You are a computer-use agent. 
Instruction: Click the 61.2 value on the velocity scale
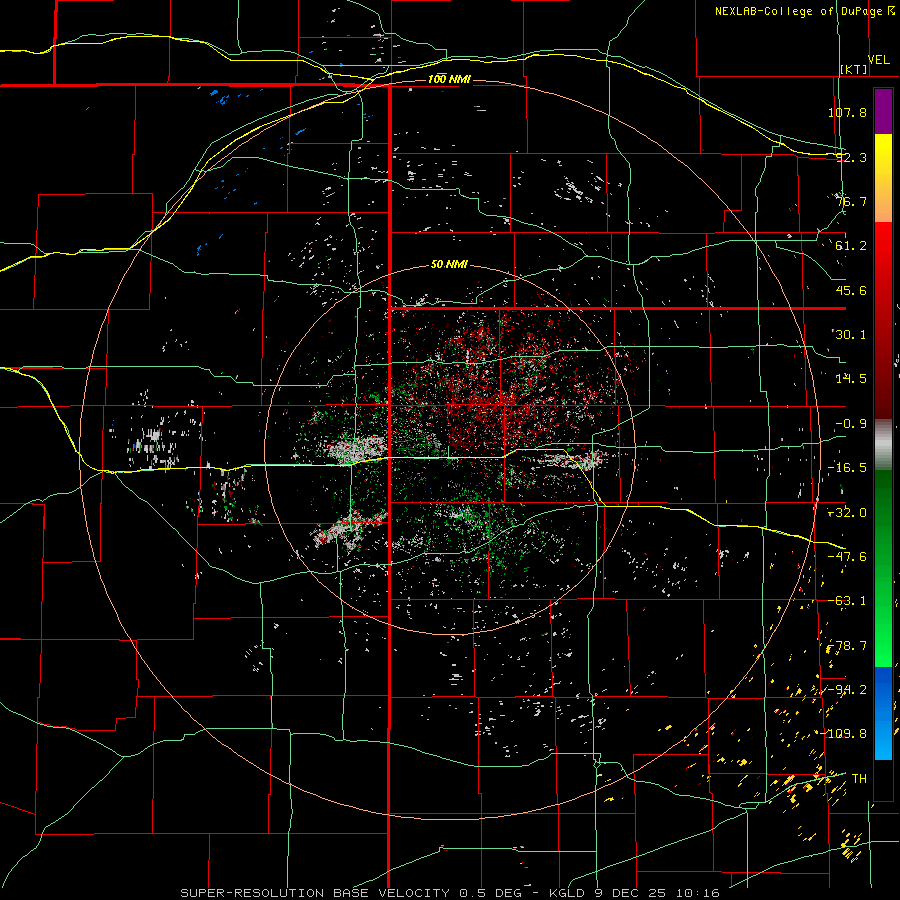[x=851, y=246]
